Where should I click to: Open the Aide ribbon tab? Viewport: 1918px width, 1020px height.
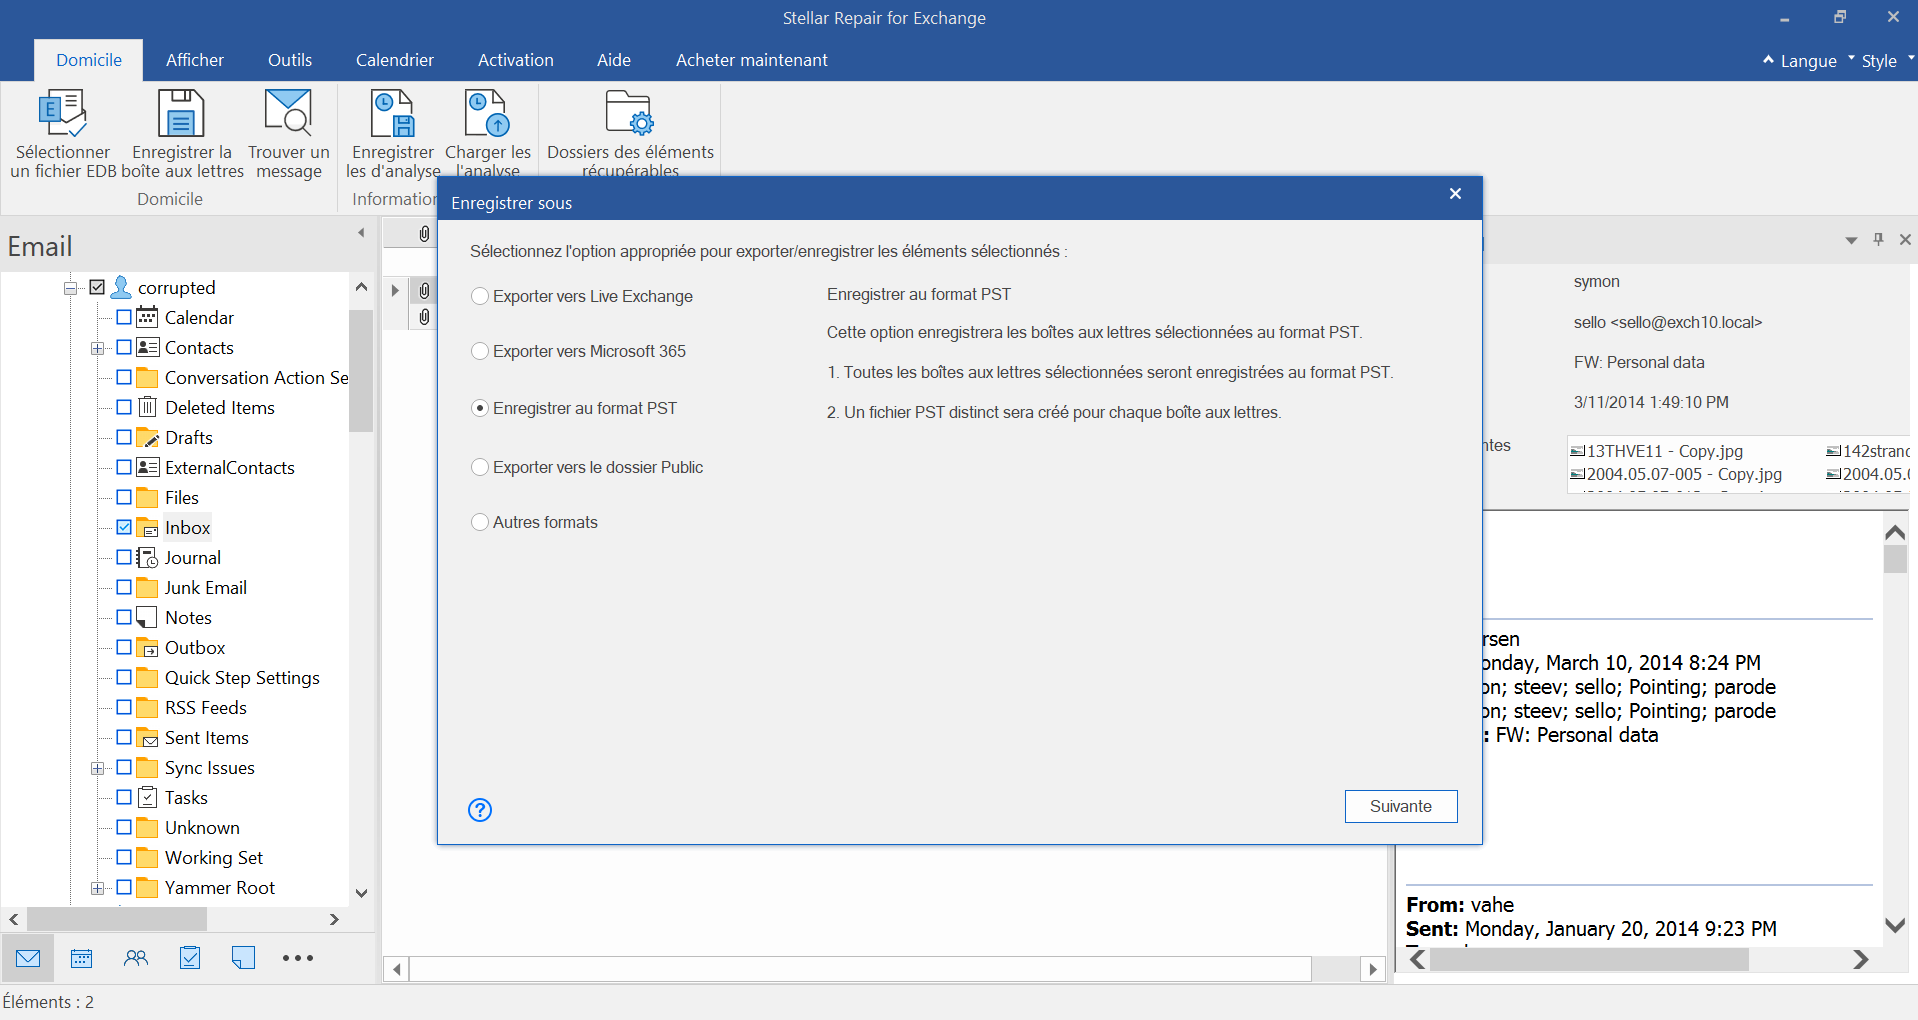pyautogui.click(x=614, y=60)
